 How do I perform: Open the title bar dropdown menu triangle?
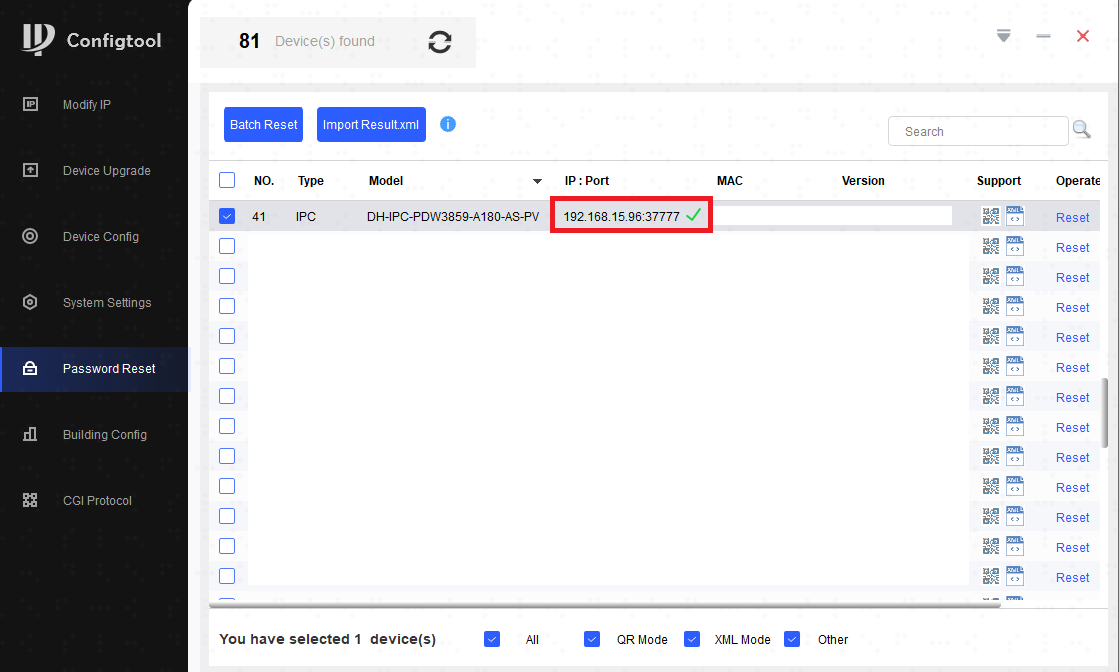pos(1003,36)
